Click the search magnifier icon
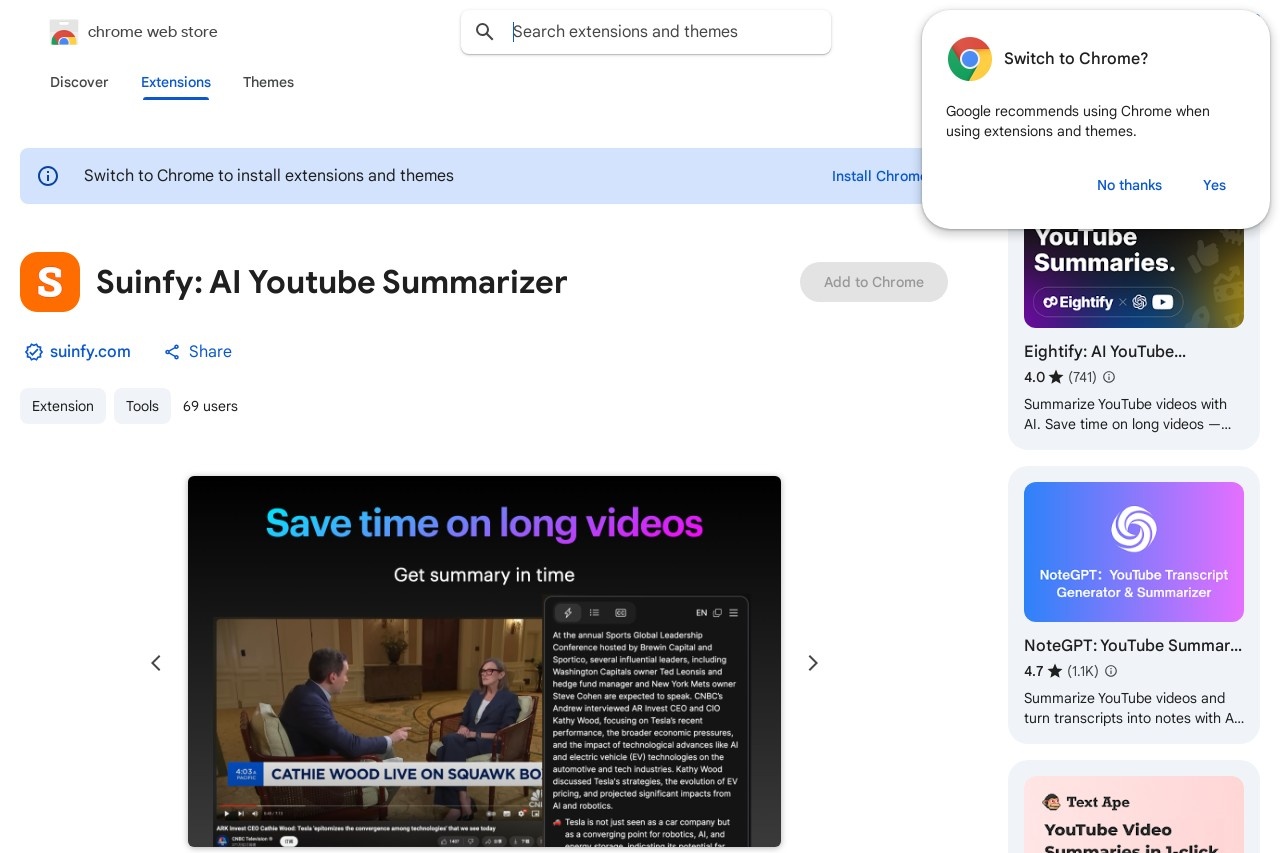 [485, 32]
